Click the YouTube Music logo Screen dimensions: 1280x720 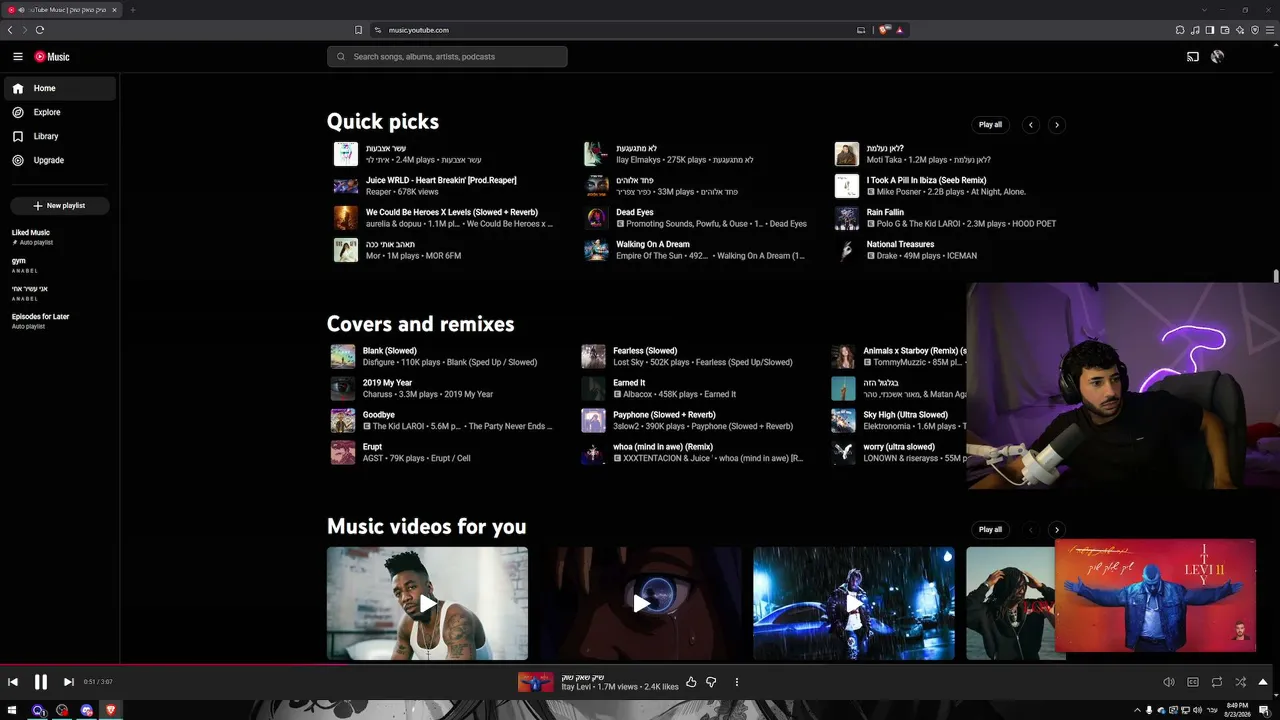point(52,57)
